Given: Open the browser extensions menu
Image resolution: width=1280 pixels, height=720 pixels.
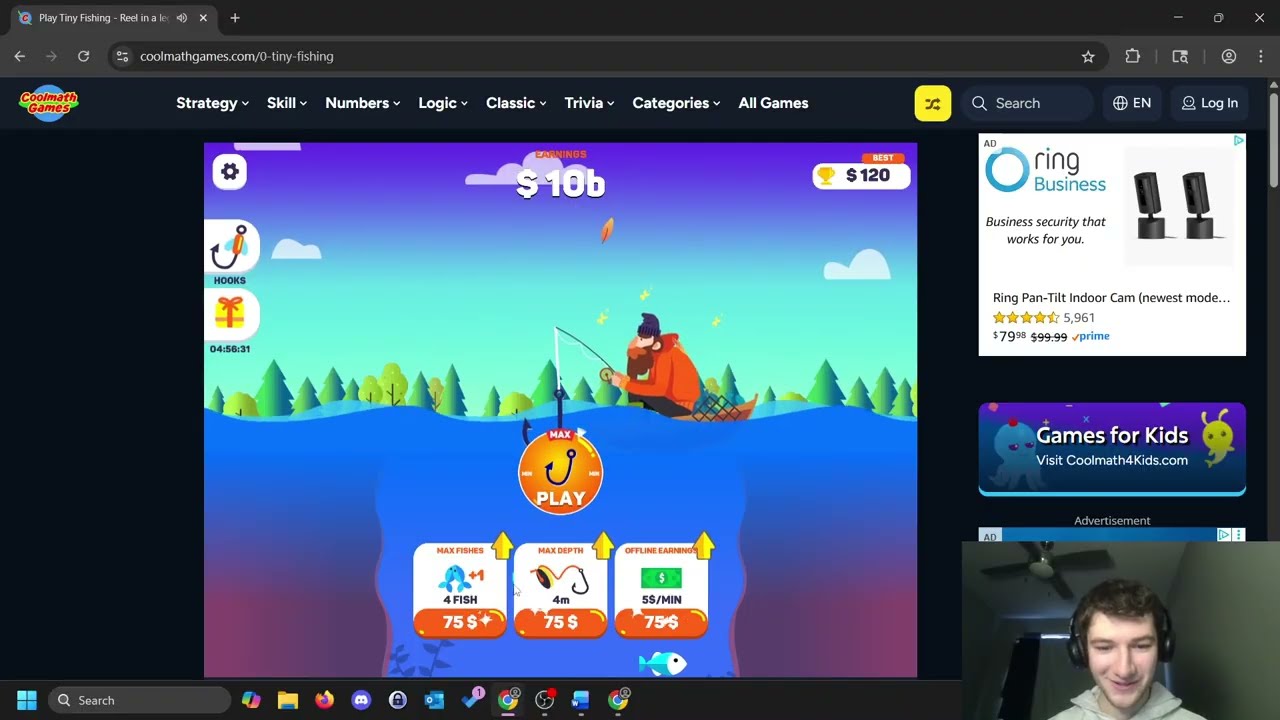Looking at the screenshot, I should pos(1132,56).
